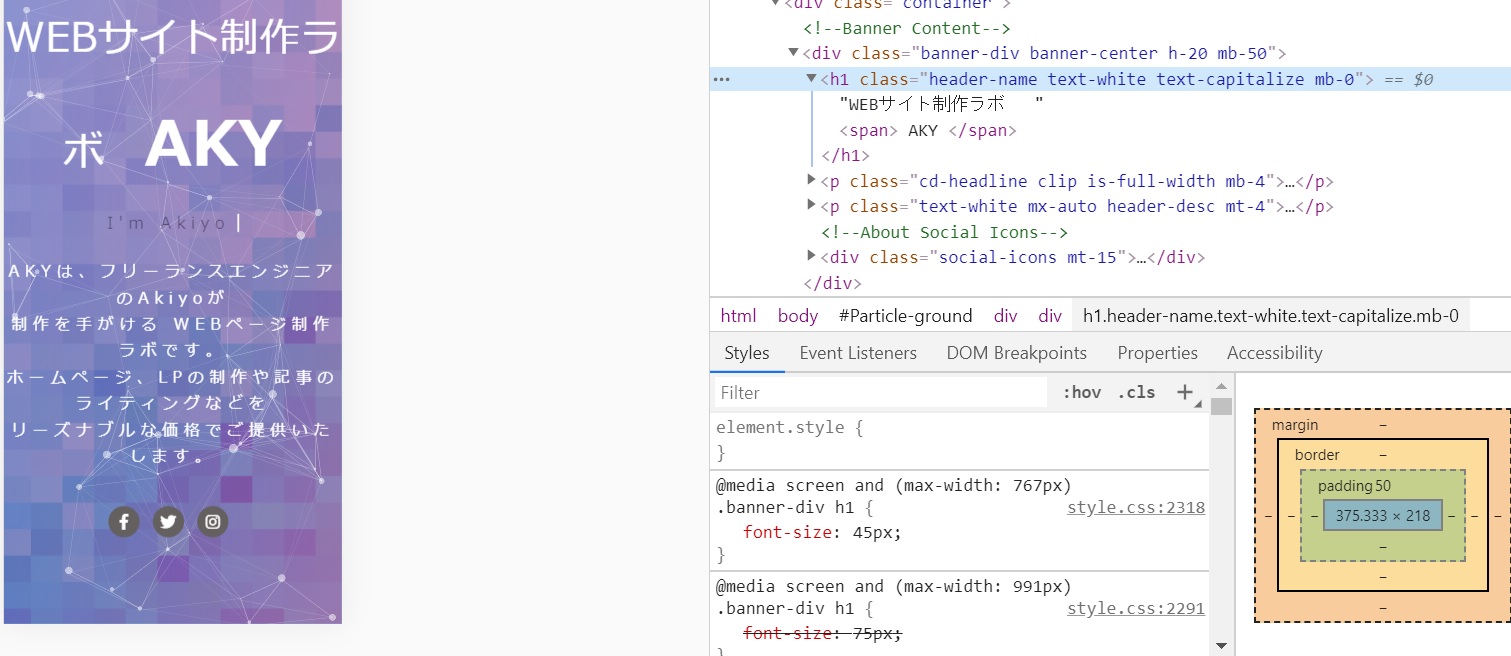Screen dimensions: 1511x656
Task: Open the style.css:2291 source link
Action: pos(1135,609)
